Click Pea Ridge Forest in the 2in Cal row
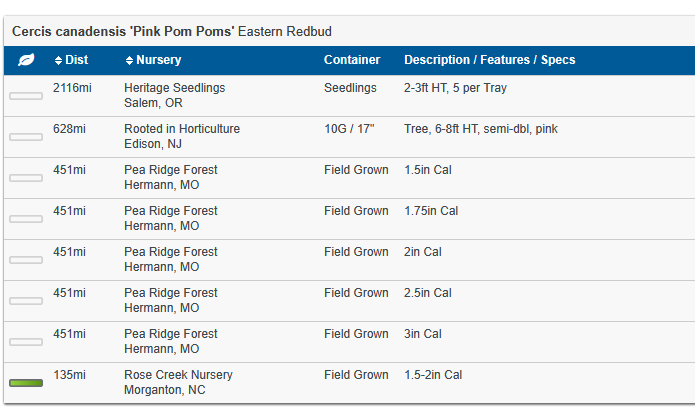 coord(170,252)
